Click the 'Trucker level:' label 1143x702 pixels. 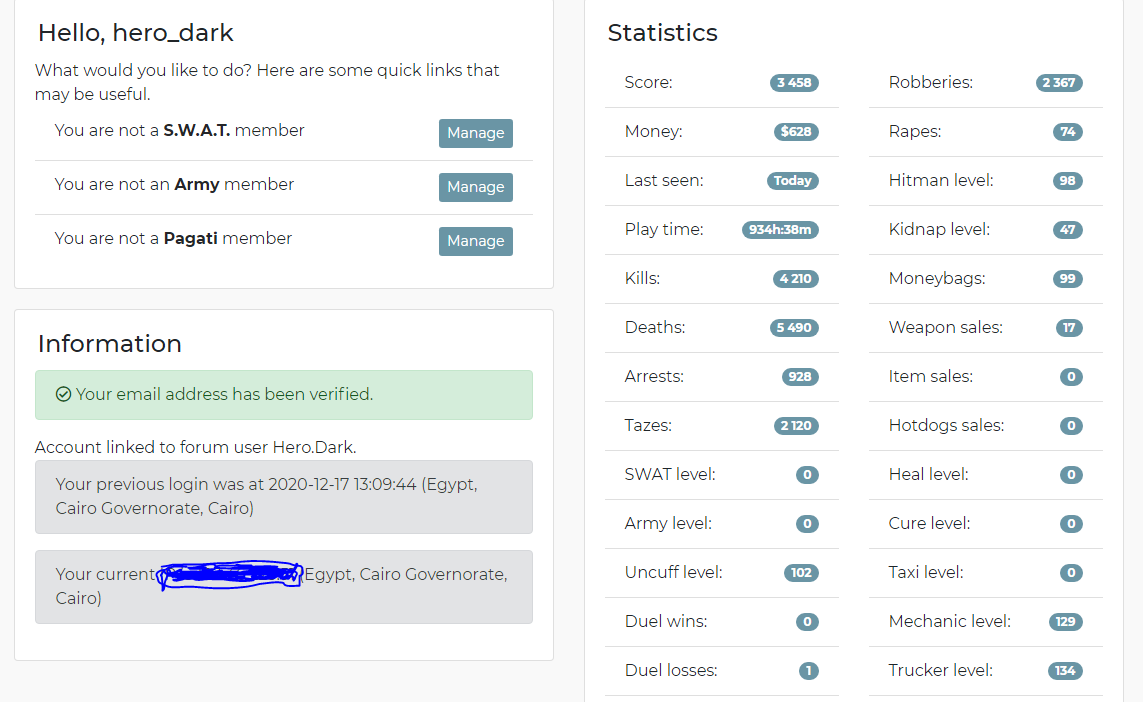point(940,670)
